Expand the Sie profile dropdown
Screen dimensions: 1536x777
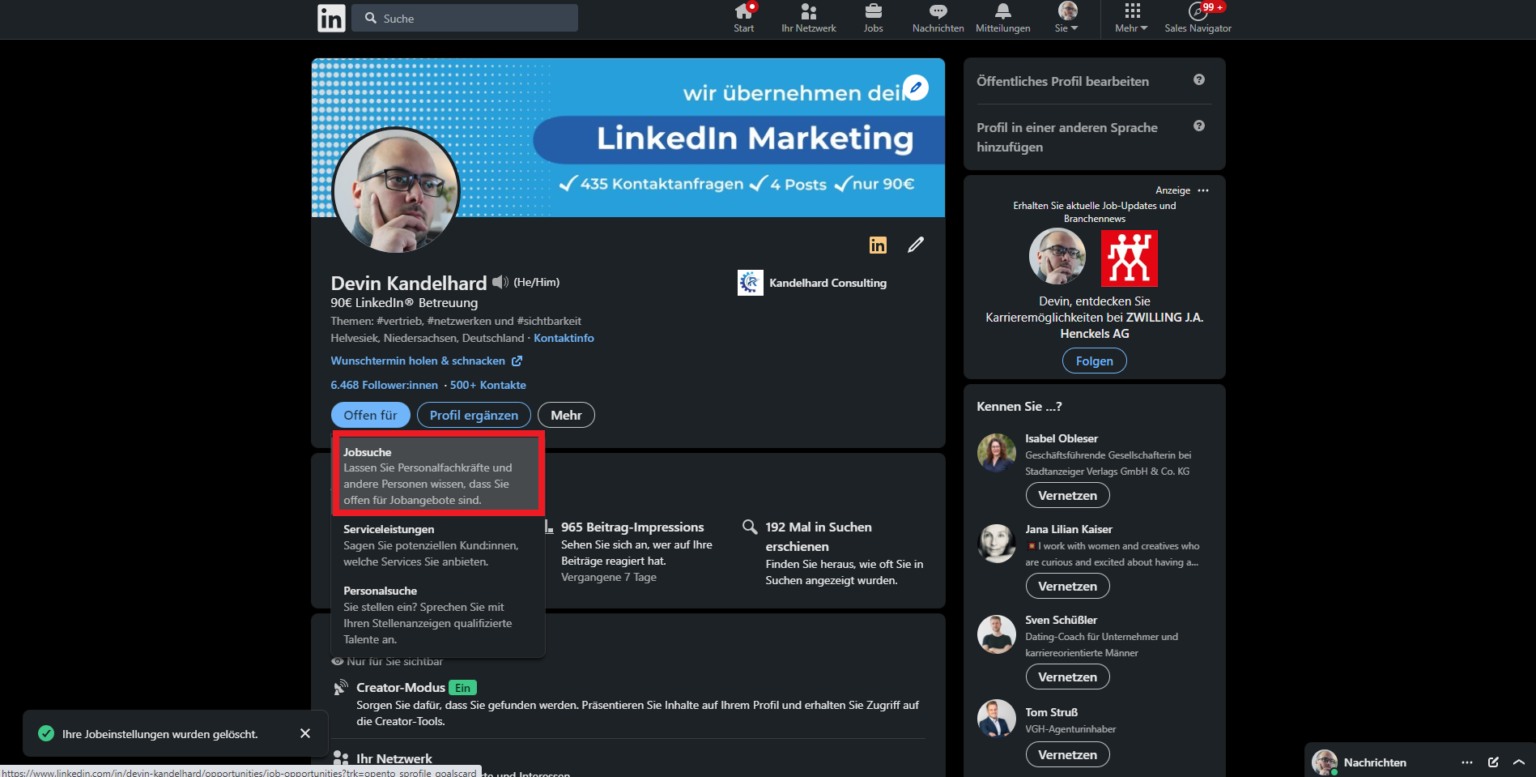tap(1066, 18)
